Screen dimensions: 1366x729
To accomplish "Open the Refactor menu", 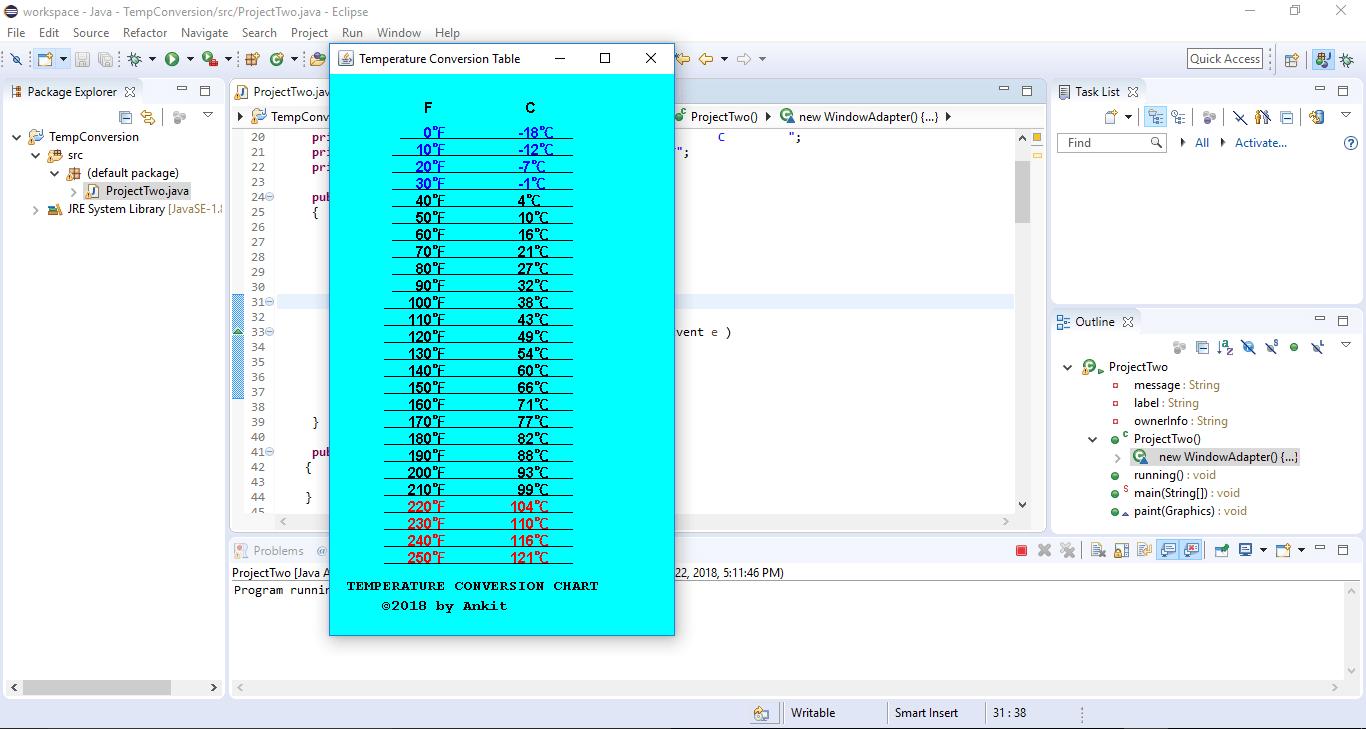I will 145,33.
